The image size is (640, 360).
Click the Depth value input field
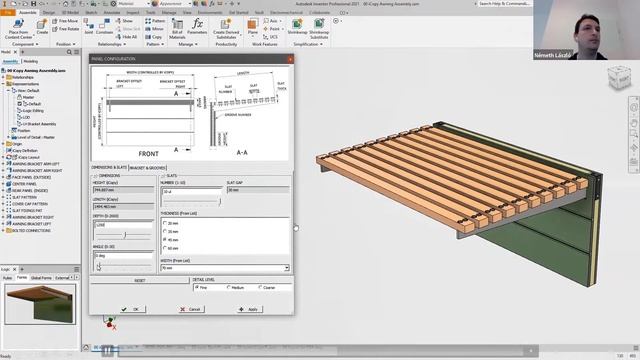[123, 225]
